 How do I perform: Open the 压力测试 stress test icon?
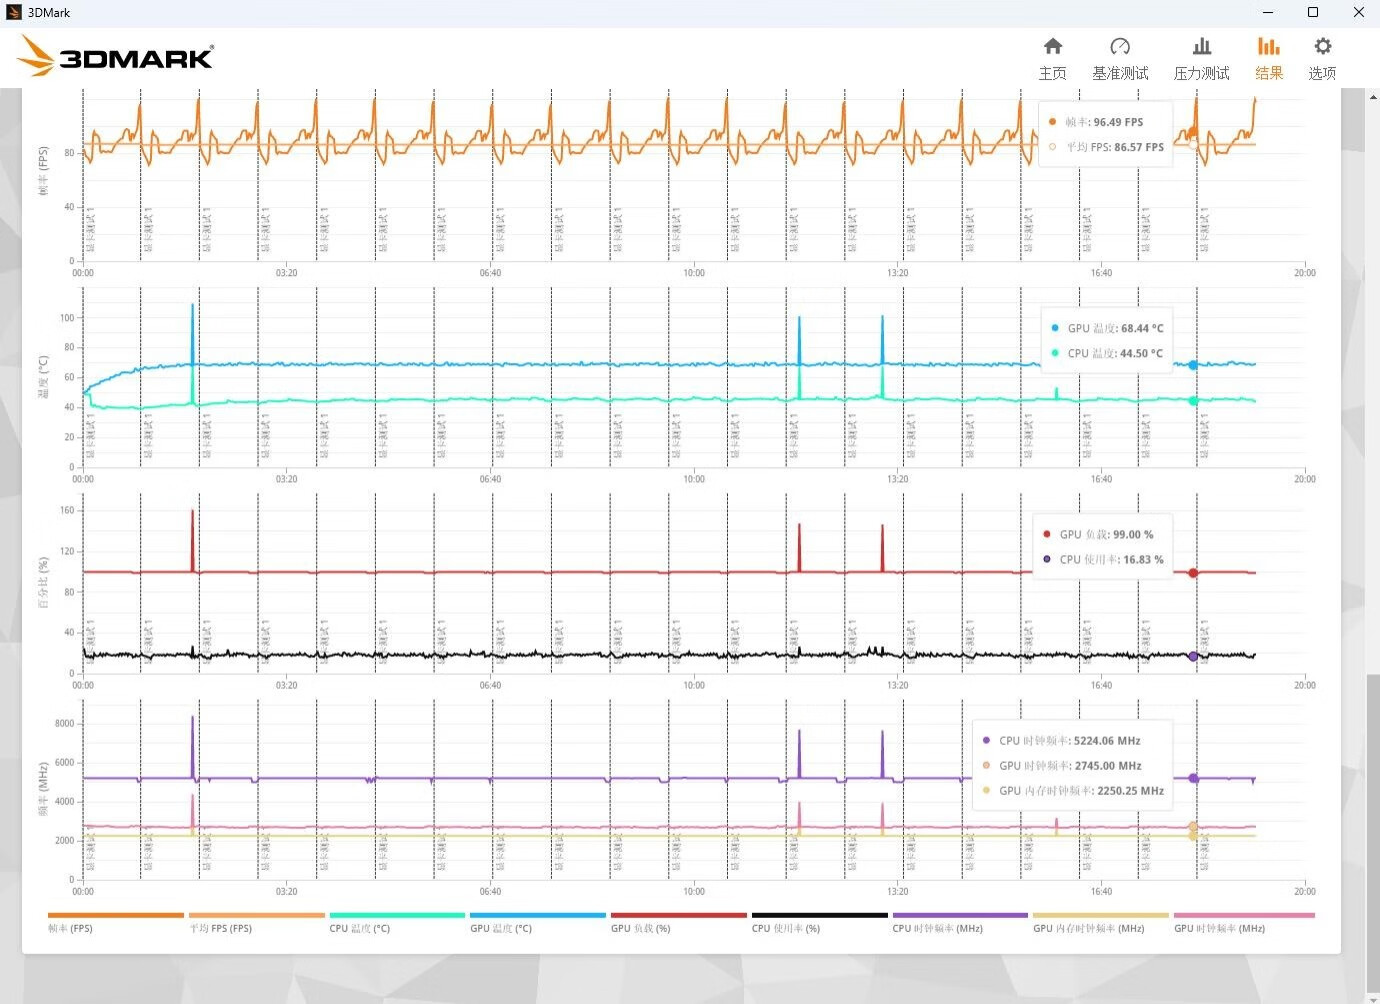(x=1201, y=58)
